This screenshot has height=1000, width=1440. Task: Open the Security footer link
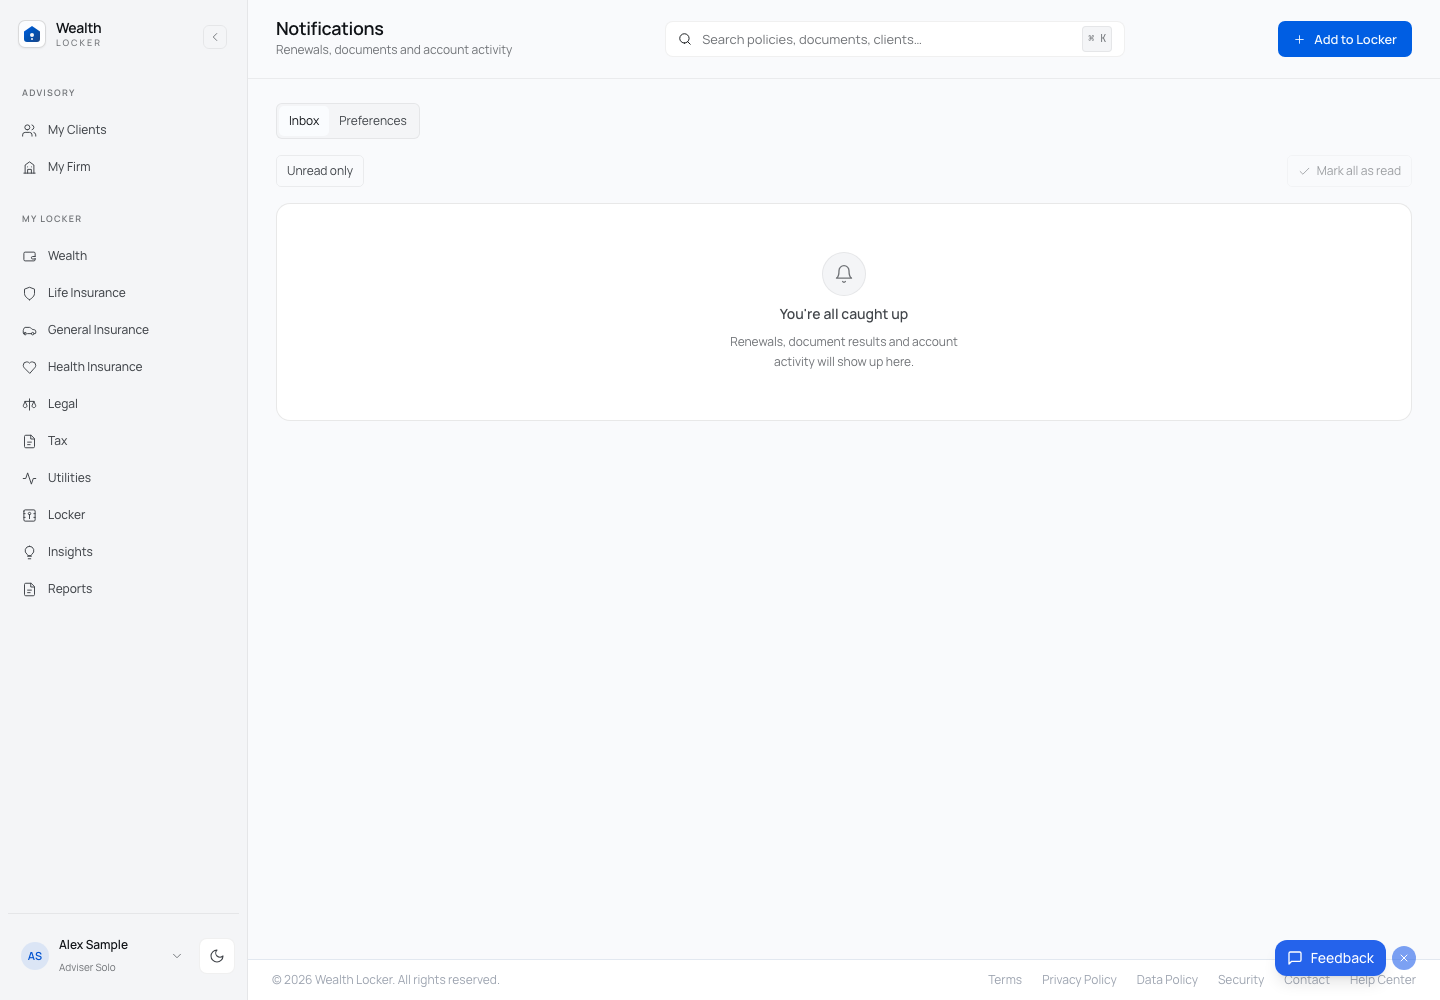pos(1241,980)
